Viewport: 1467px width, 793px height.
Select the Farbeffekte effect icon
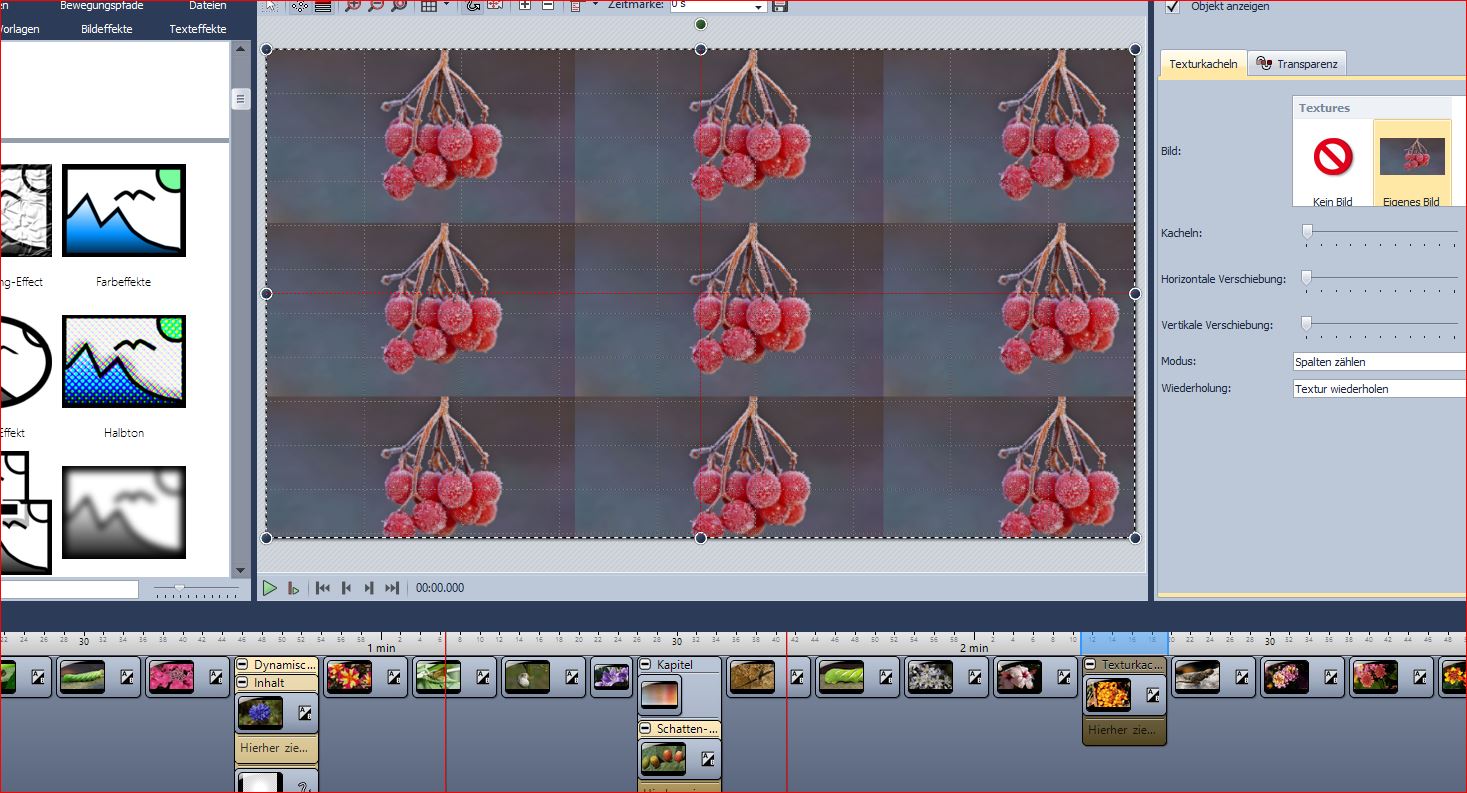(x=124, y=211)
